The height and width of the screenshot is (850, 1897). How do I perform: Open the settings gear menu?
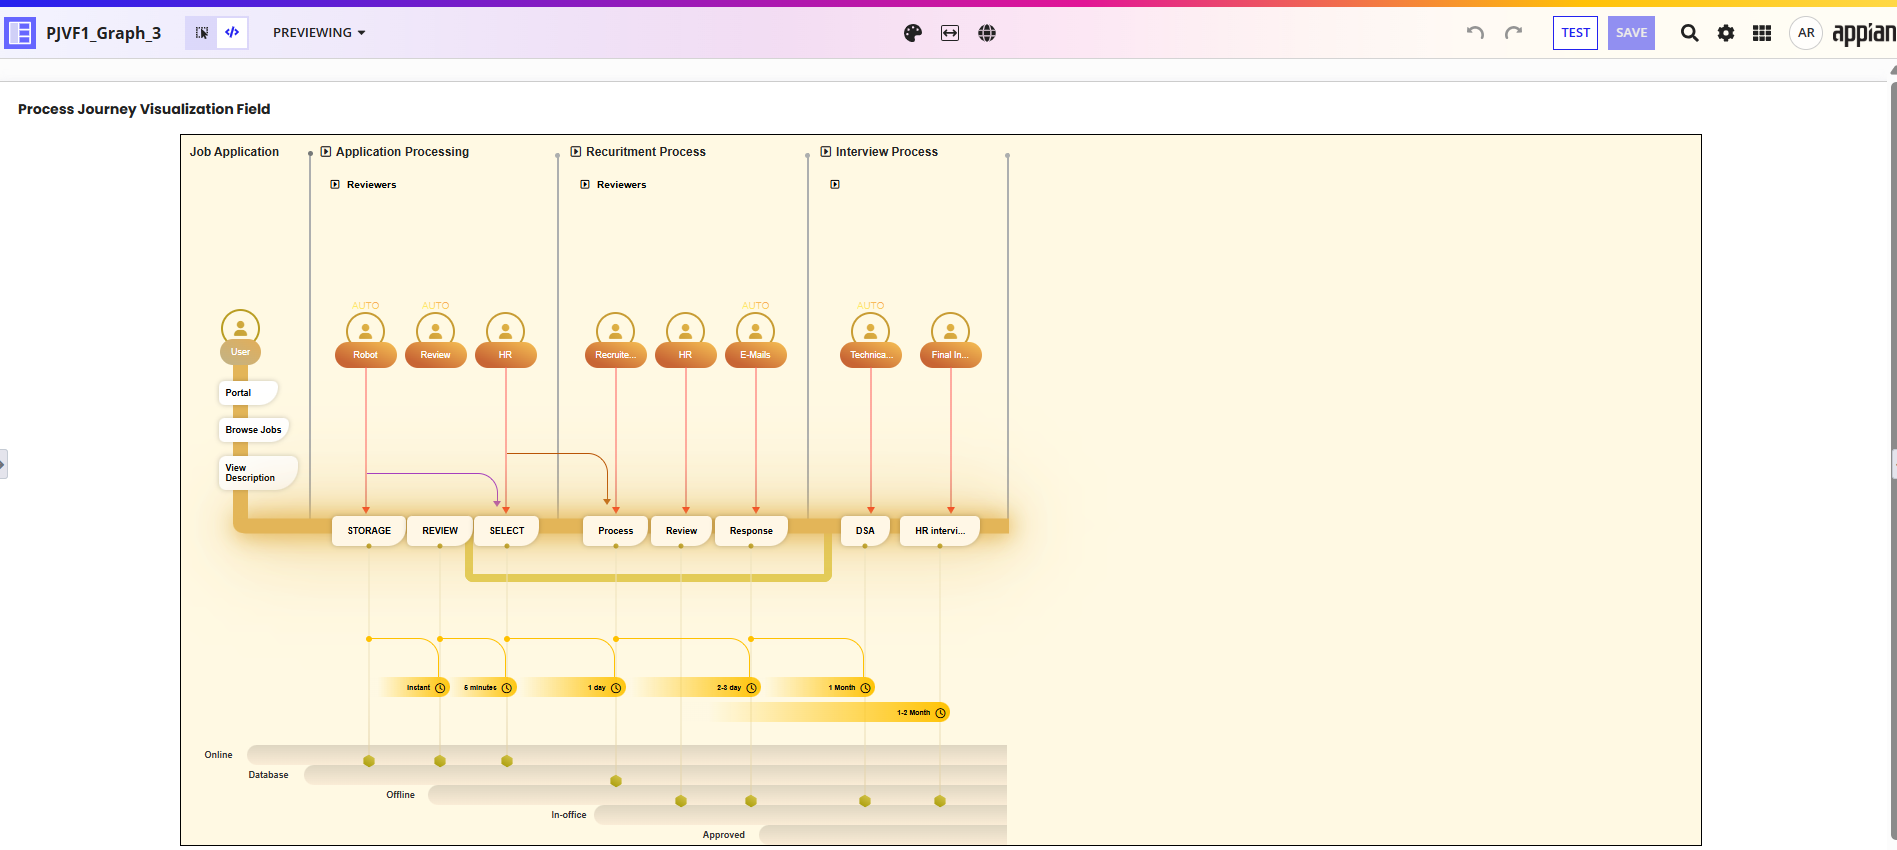click(1726, 33)
